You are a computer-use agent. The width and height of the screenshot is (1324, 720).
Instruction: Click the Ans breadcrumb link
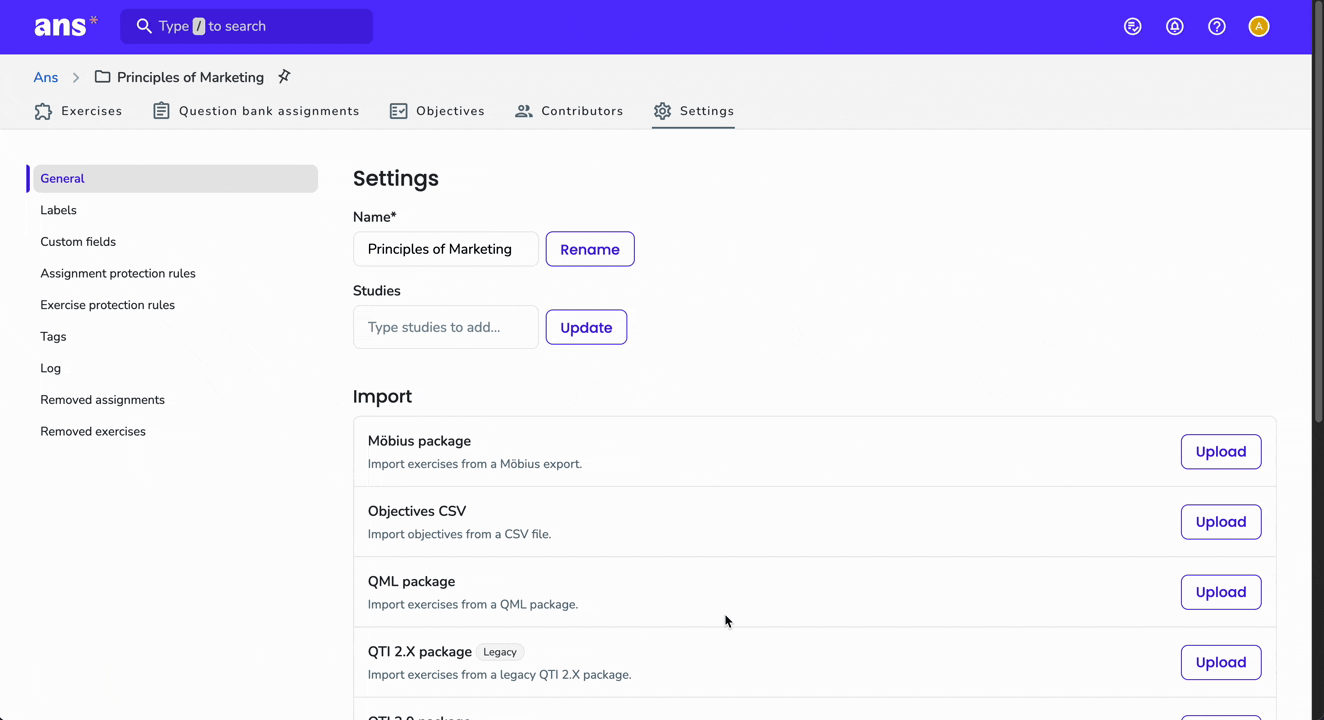(x=46, y=77)
